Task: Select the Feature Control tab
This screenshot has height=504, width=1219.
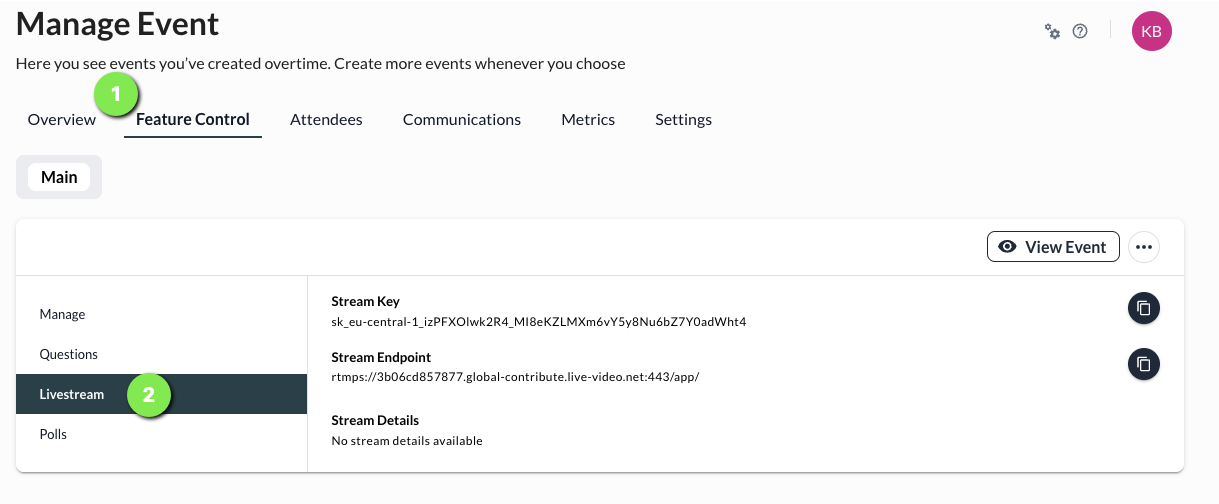Action: click(x=193, y=120)
